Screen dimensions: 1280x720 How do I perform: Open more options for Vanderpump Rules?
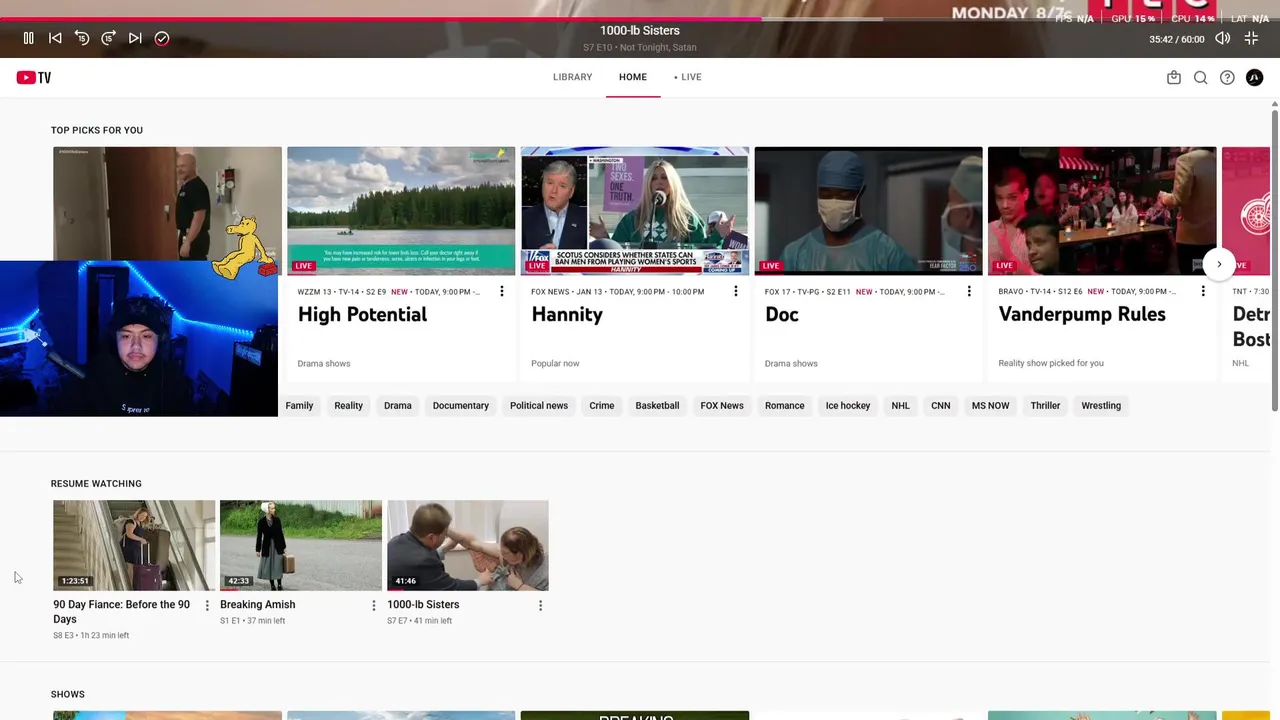pos(1203,291)
